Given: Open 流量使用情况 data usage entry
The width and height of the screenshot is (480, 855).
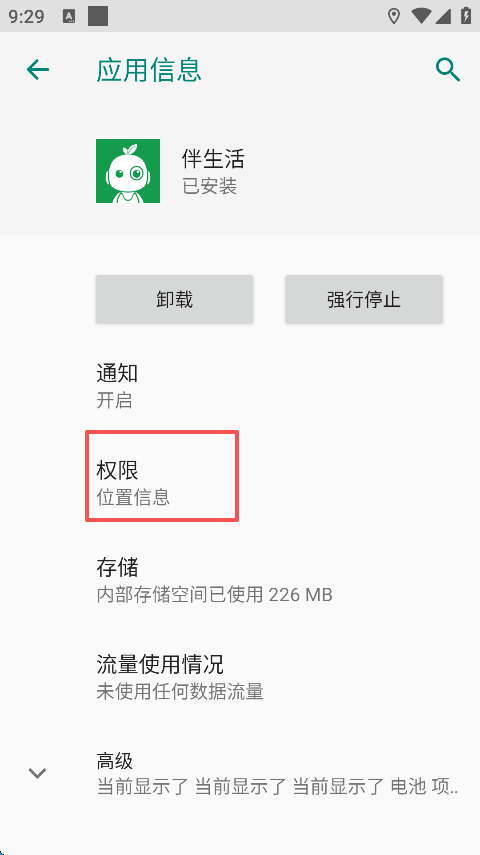Looking at the screenshot, I should click(240, 677).
